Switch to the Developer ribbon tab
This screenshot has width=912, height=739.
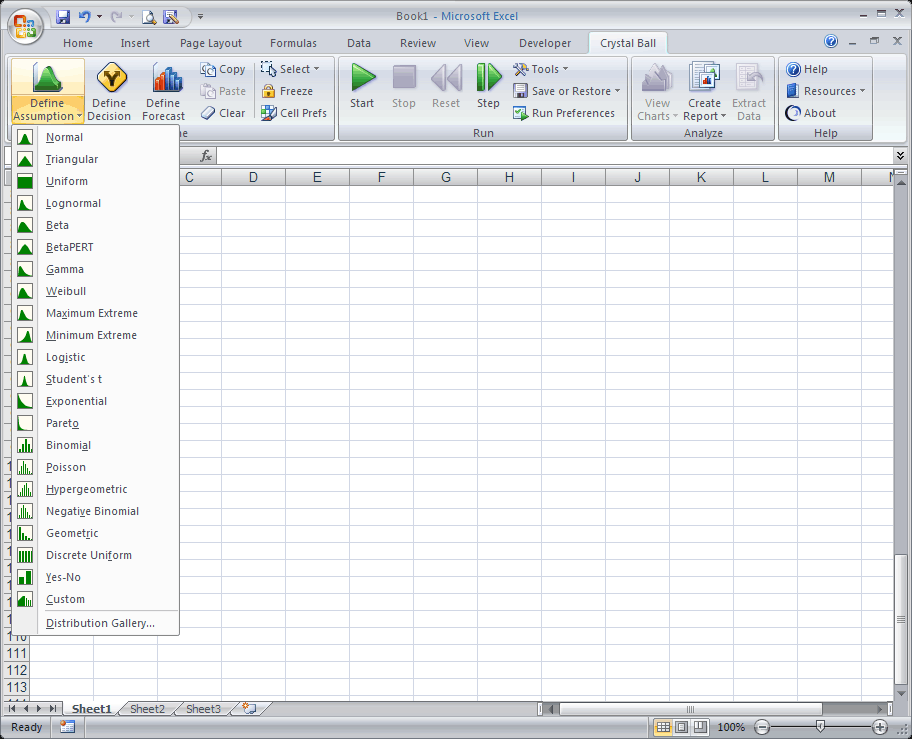(545, 43)
